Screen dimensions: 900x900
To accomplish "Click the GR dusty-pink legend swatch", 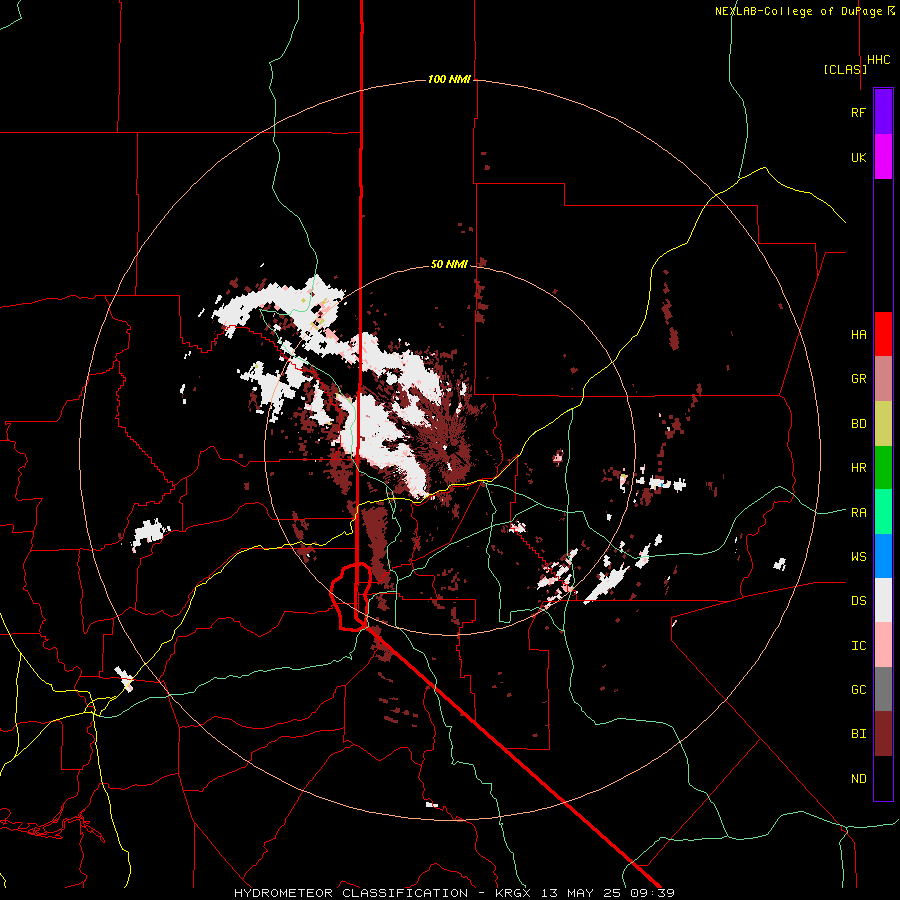I will [883, 378].
